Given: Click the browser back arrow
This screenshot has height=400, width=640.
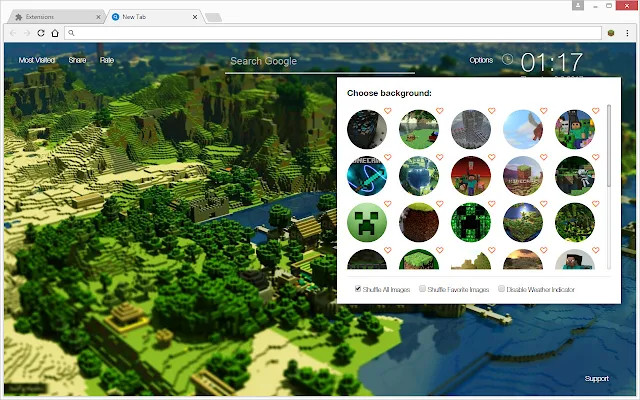Looking at the screenshot, I should click(x=13, y=33).
